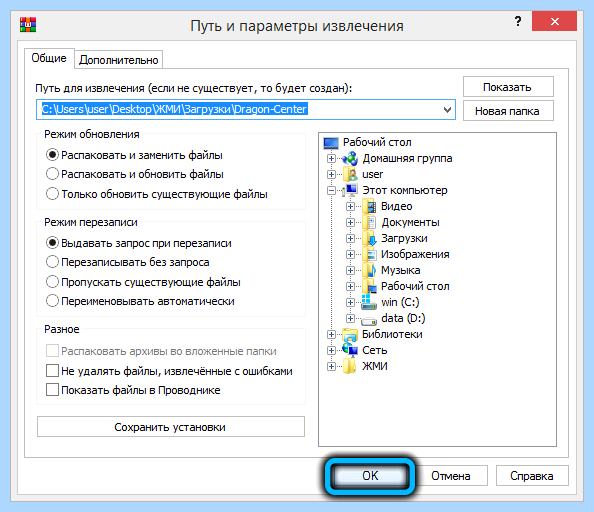Click the Видео folder icon

[369, 206]
